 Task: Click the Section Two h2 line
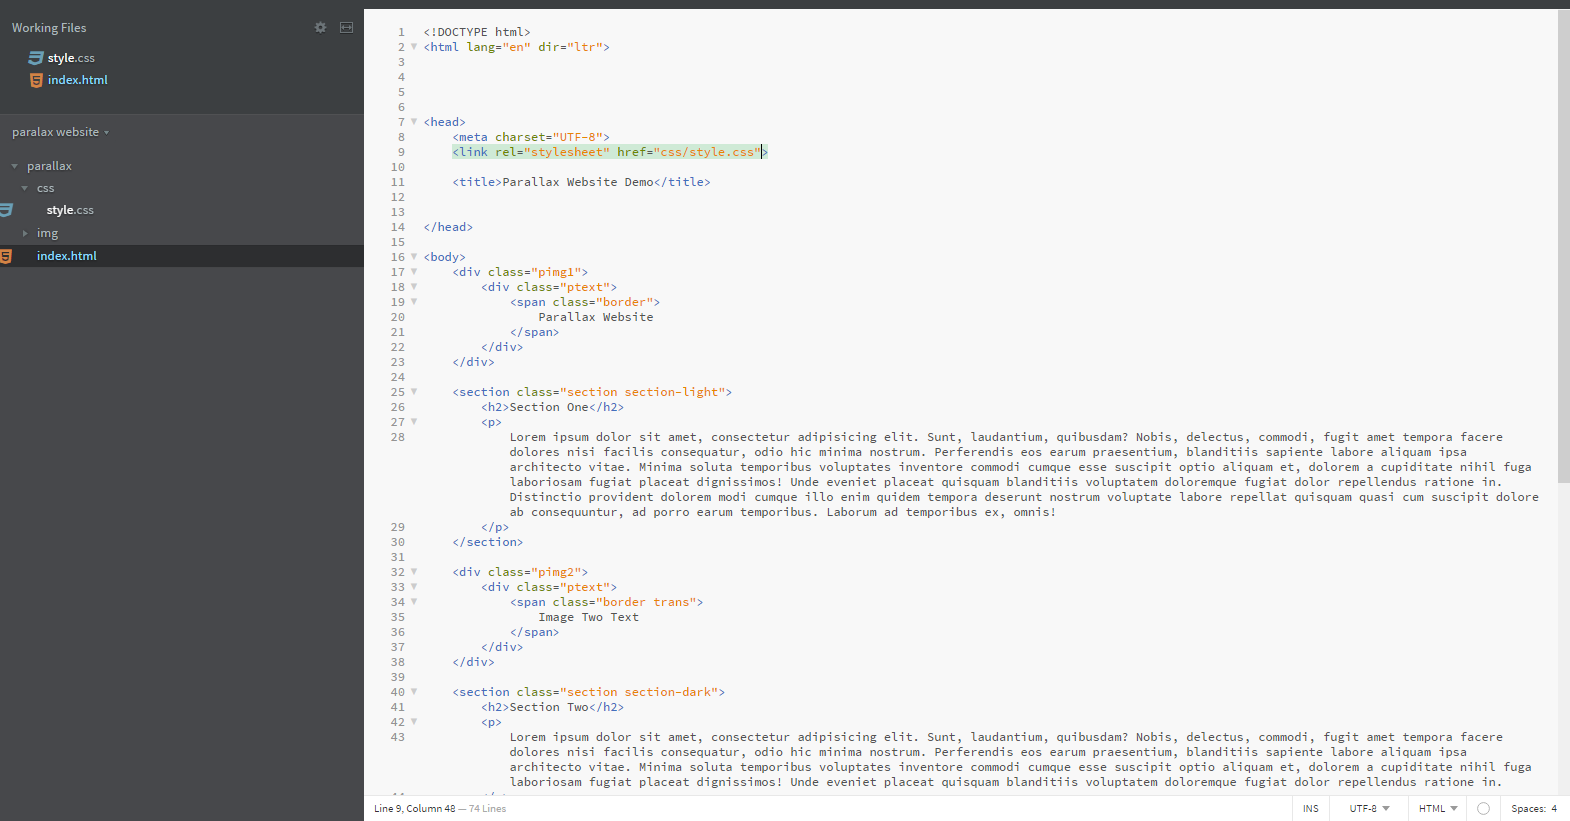pos(552,707)
